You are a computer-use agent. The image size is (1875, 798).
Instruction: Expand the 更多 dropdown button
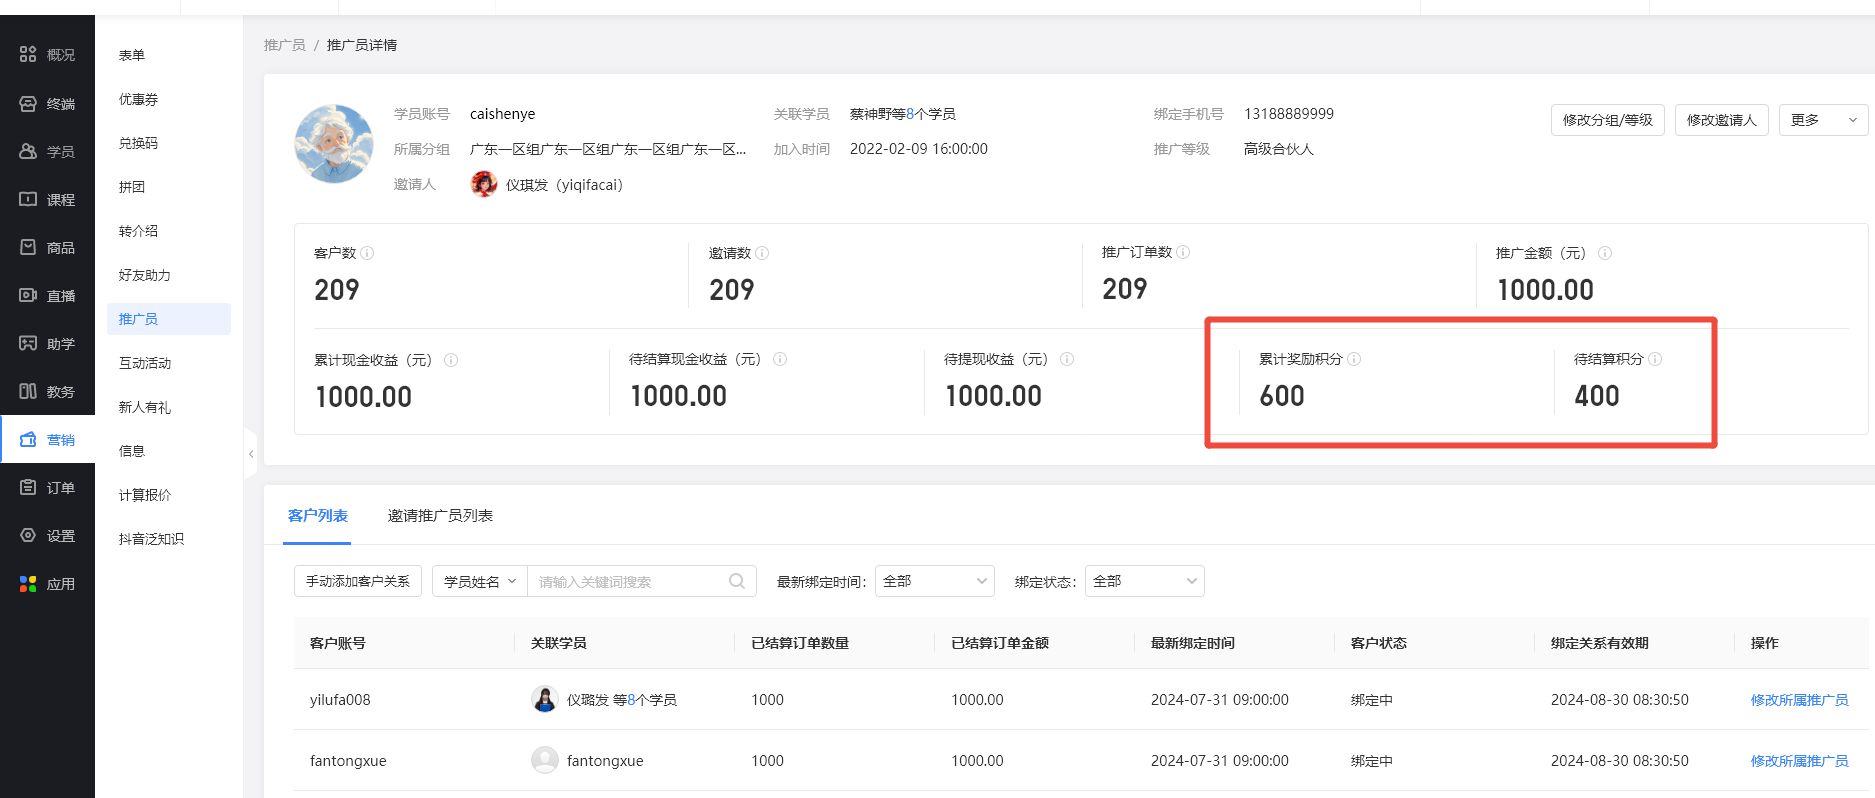1823,120
